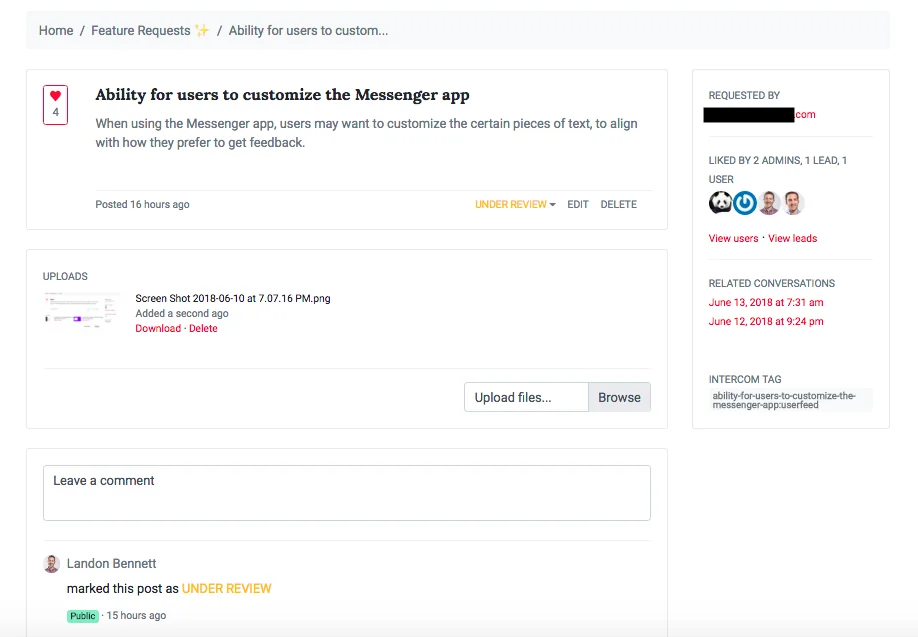
Task: Expand the UNDER REVIEW status dropdown
Action: click(x=514, y=204)
